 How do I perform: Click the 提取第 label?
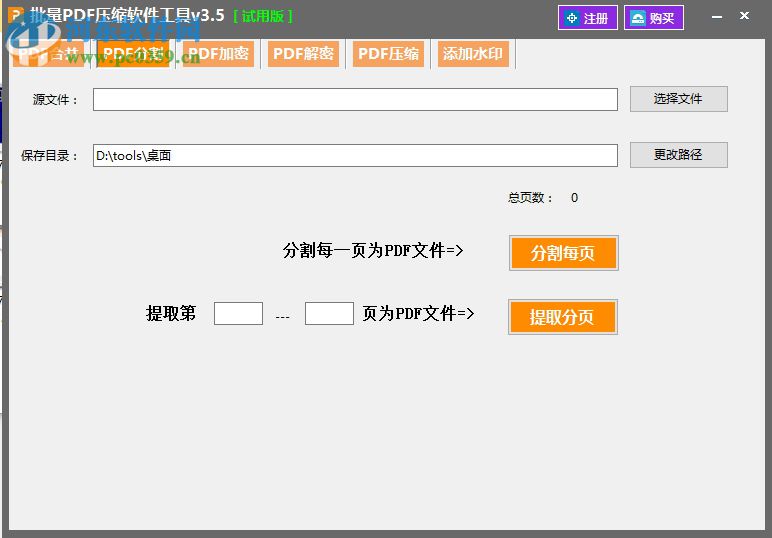171,314
